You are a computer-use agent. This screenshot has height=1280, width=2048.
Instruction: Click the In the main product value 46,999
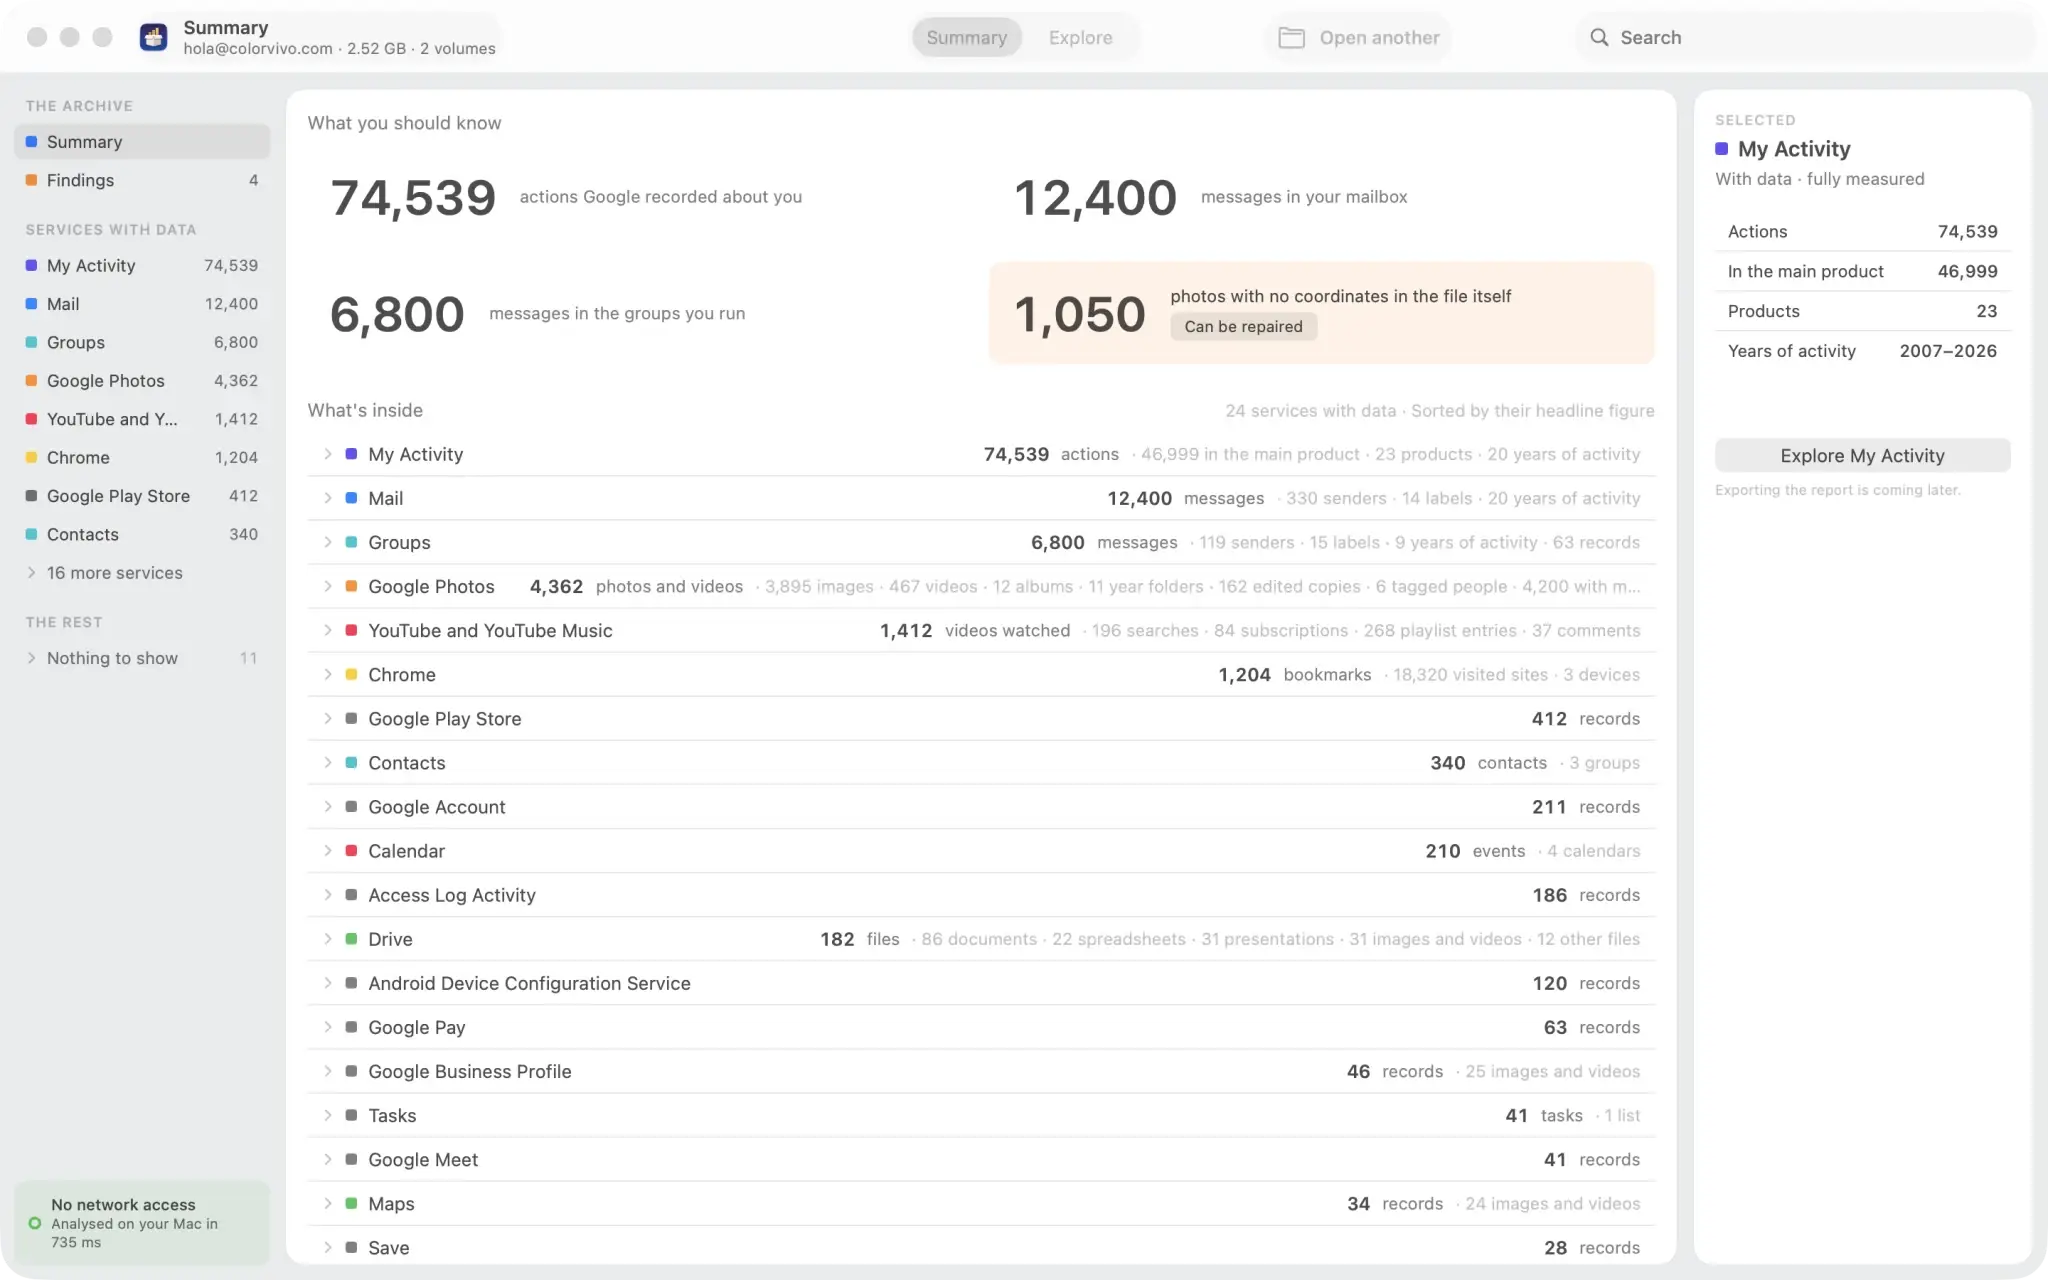(1967, 271)
